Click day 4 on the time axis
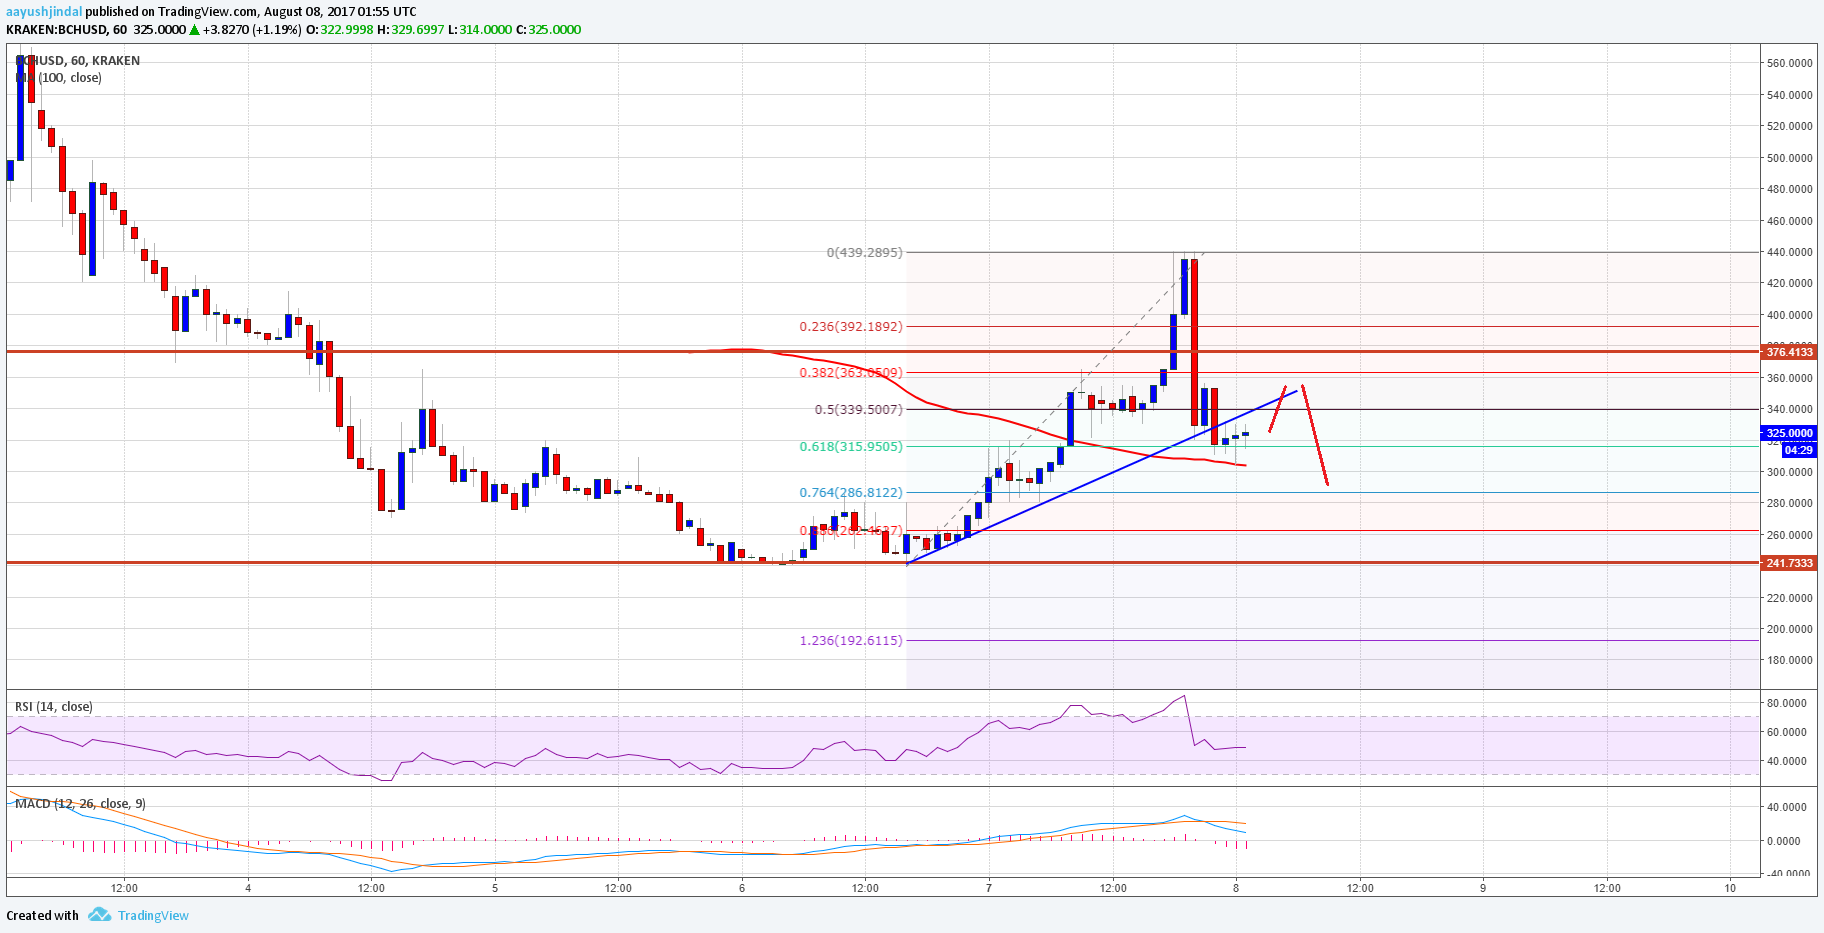This screenshot has width=1824, height=933. tap(248, 888)
